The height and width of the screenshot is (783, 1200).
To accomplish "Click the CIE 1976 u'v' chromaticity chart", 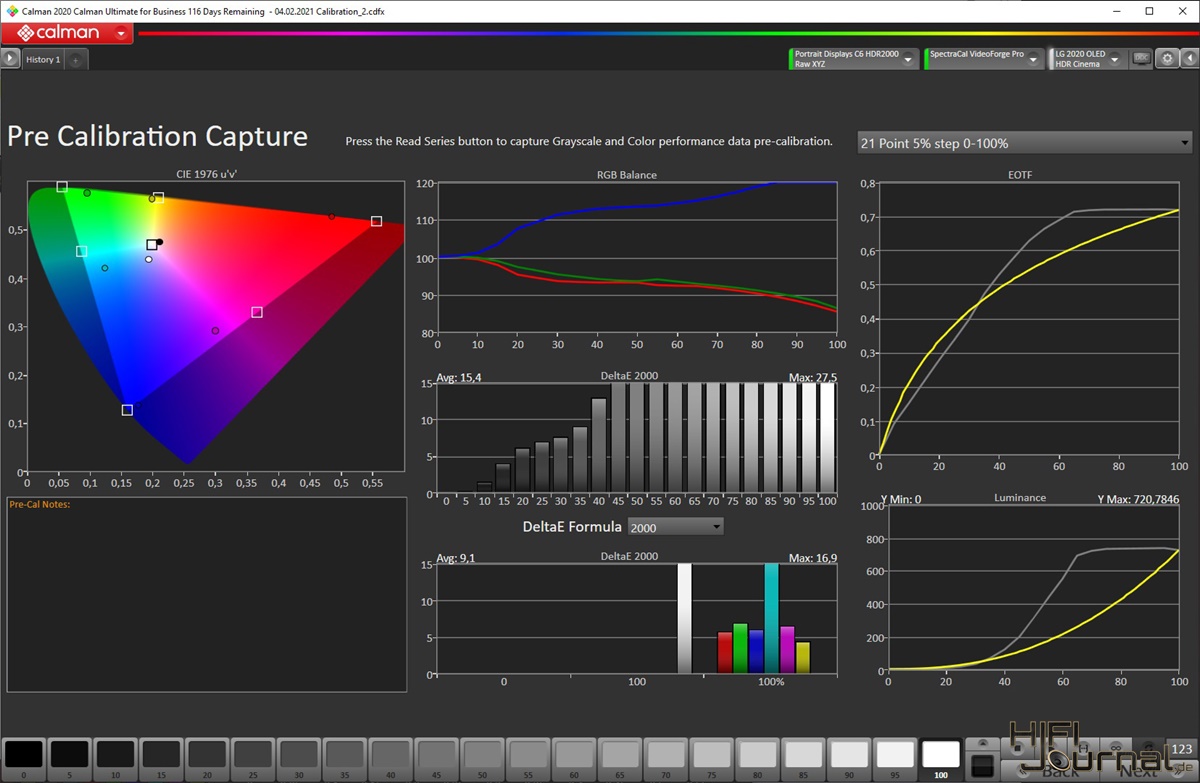I will 215,327.
